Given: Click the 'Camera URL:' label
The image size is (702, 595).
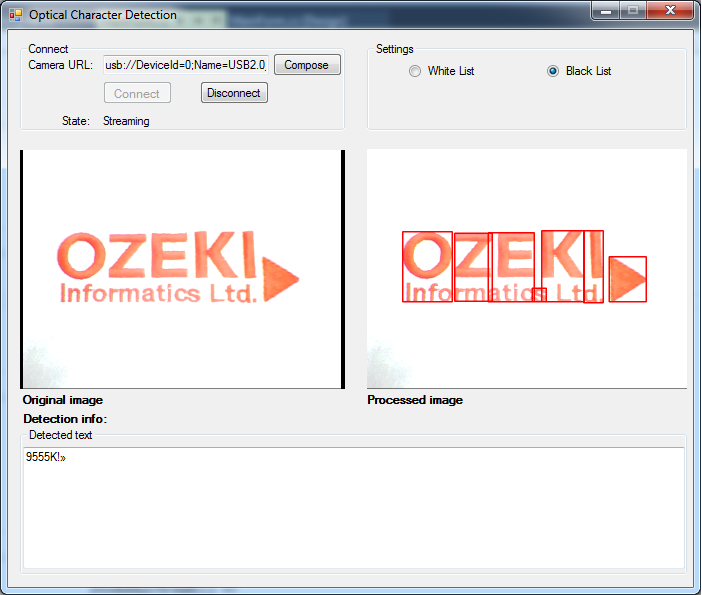Looking at the screenshot, I should 60,65.
